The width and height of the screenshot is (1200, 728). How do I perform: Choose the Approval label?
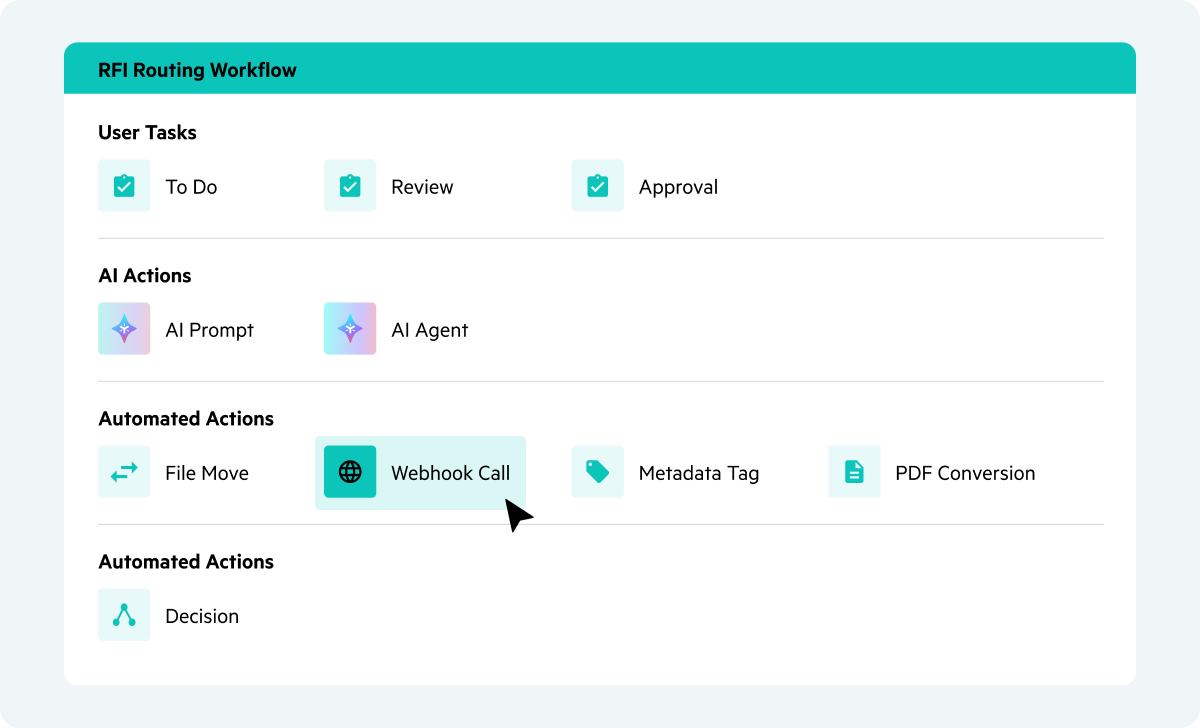[x=678, y=188]
